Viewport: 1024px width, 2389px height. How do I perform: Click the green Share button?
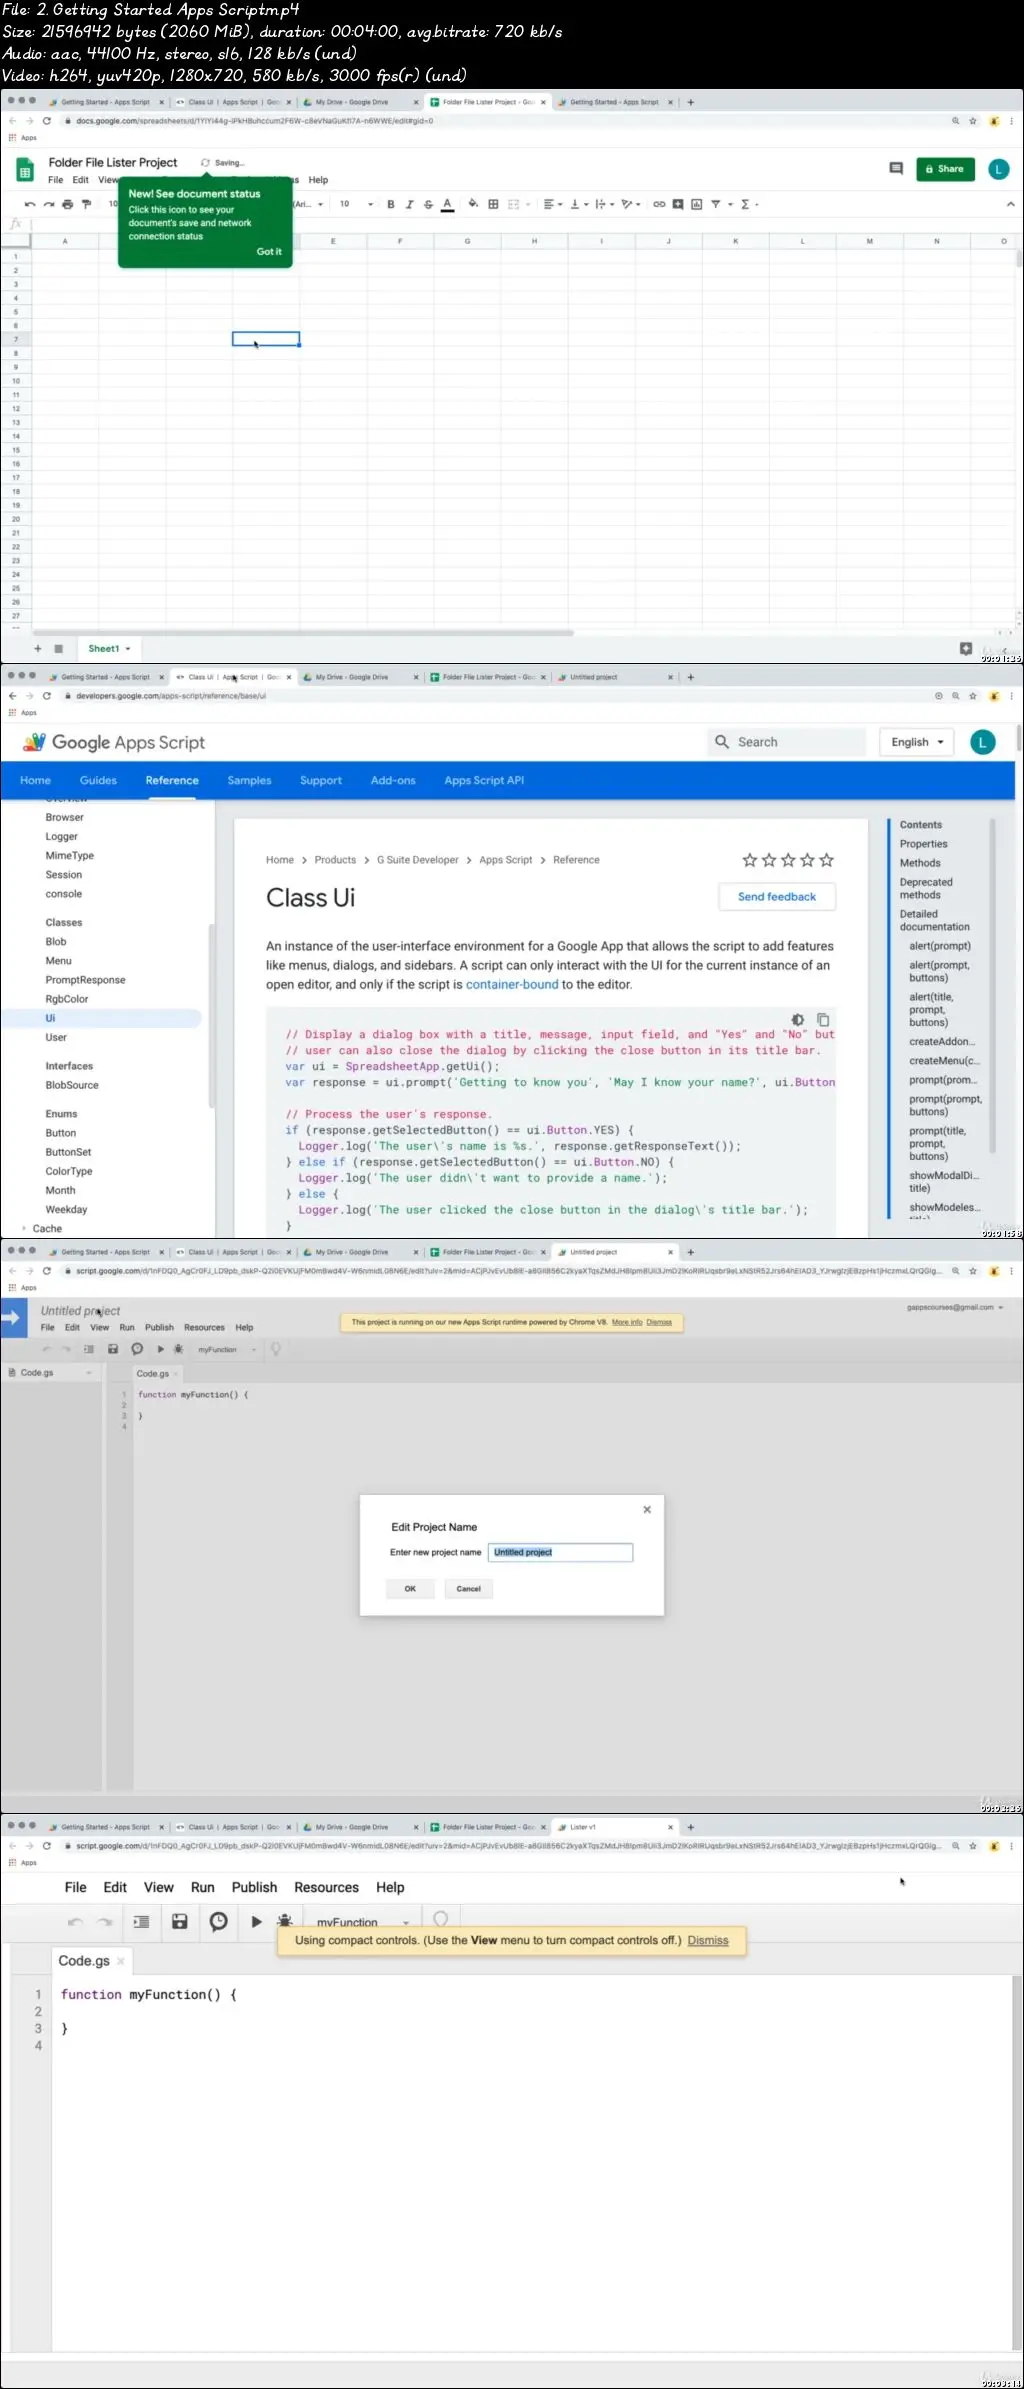(945, 169)
